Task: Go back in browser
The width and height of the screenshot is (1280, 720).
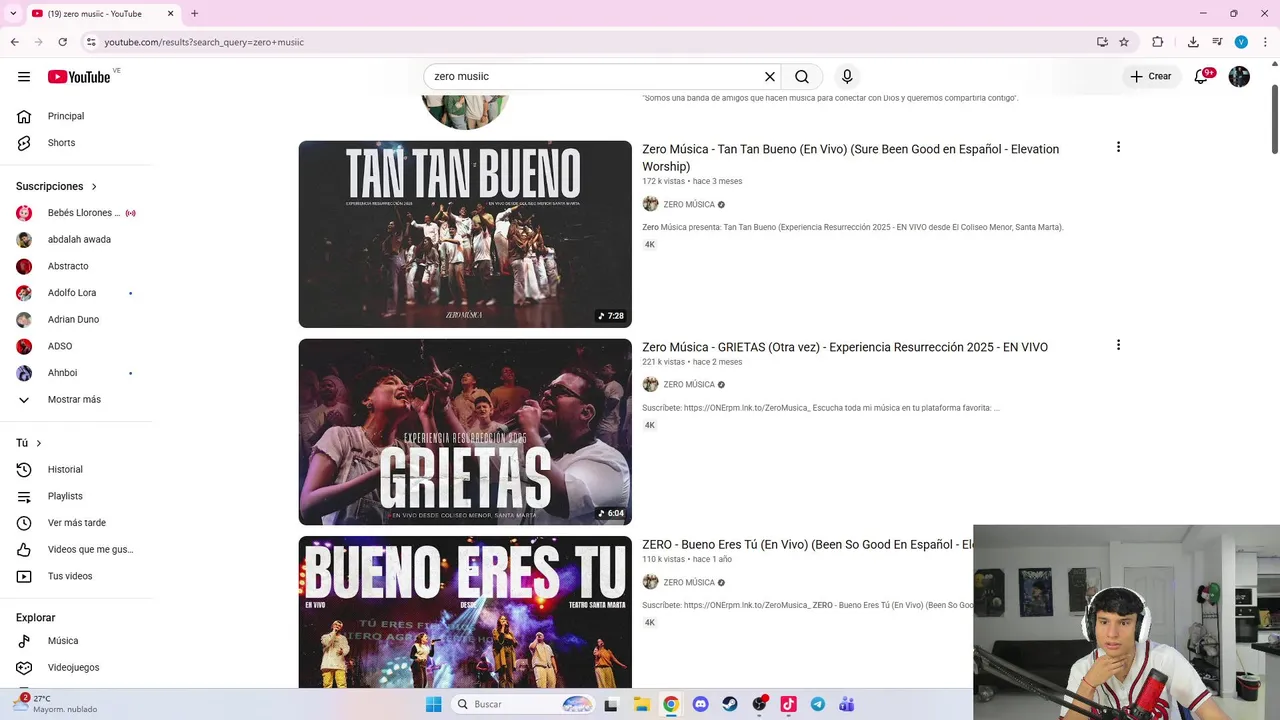Action: click(x=15, y=42)
